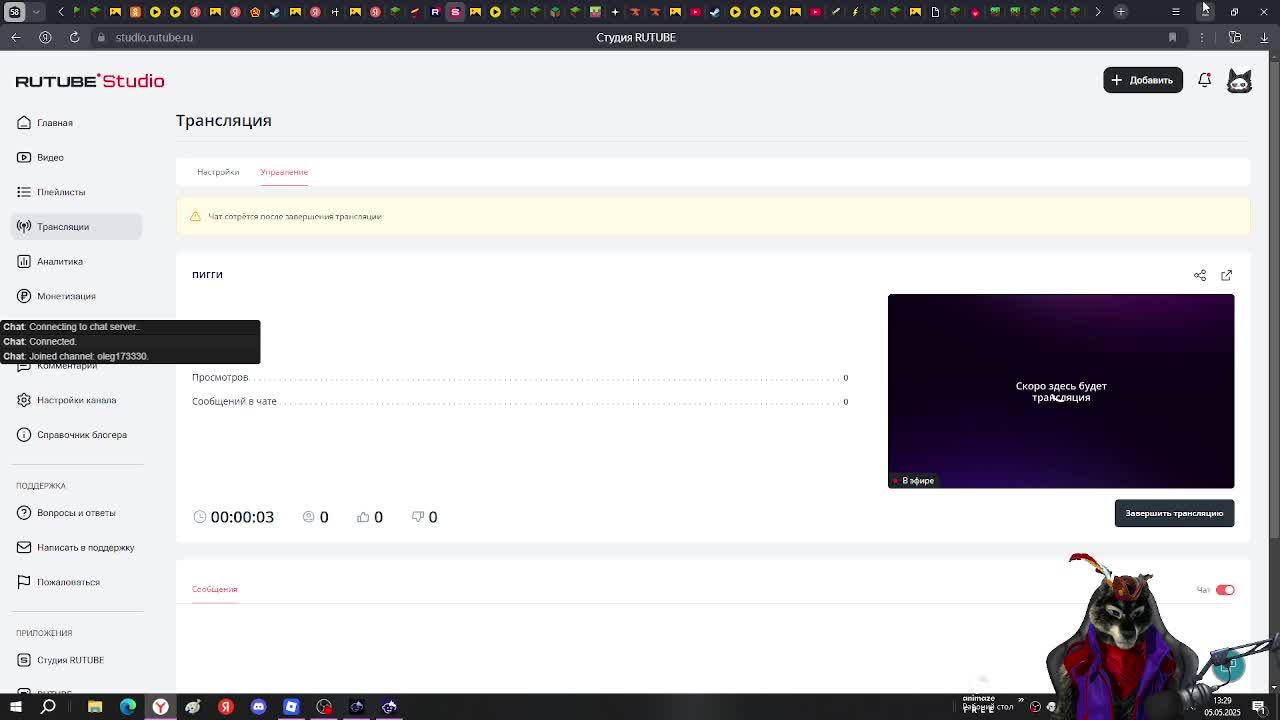Open the Главная sidebar item

pos(55,123)
